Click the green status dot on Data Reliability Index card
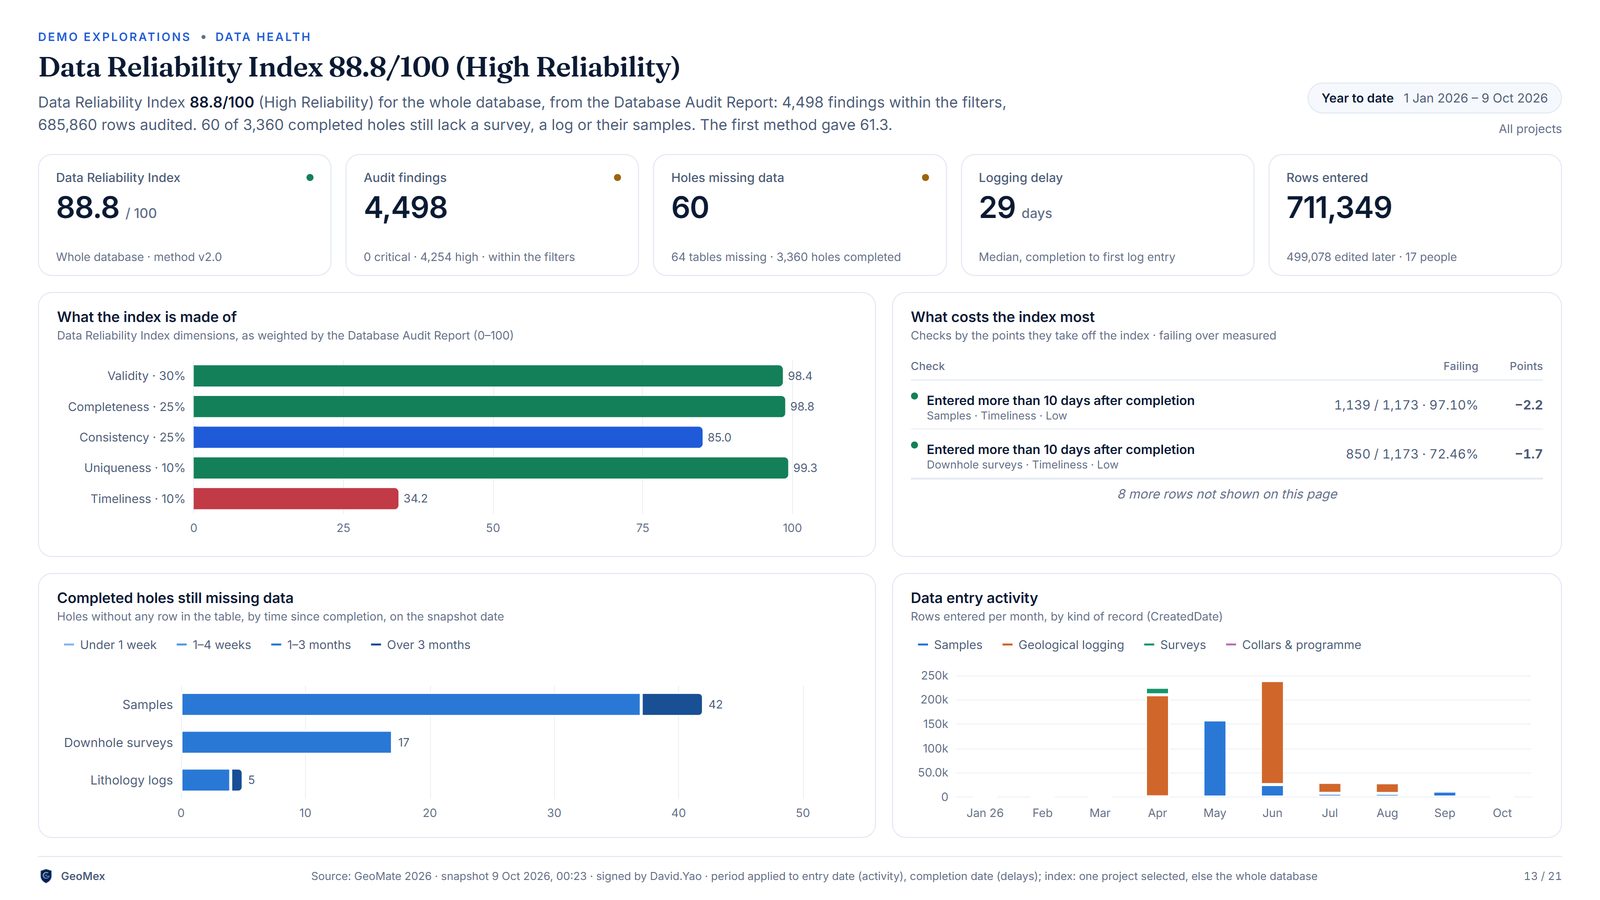 [x=310, y=178]
